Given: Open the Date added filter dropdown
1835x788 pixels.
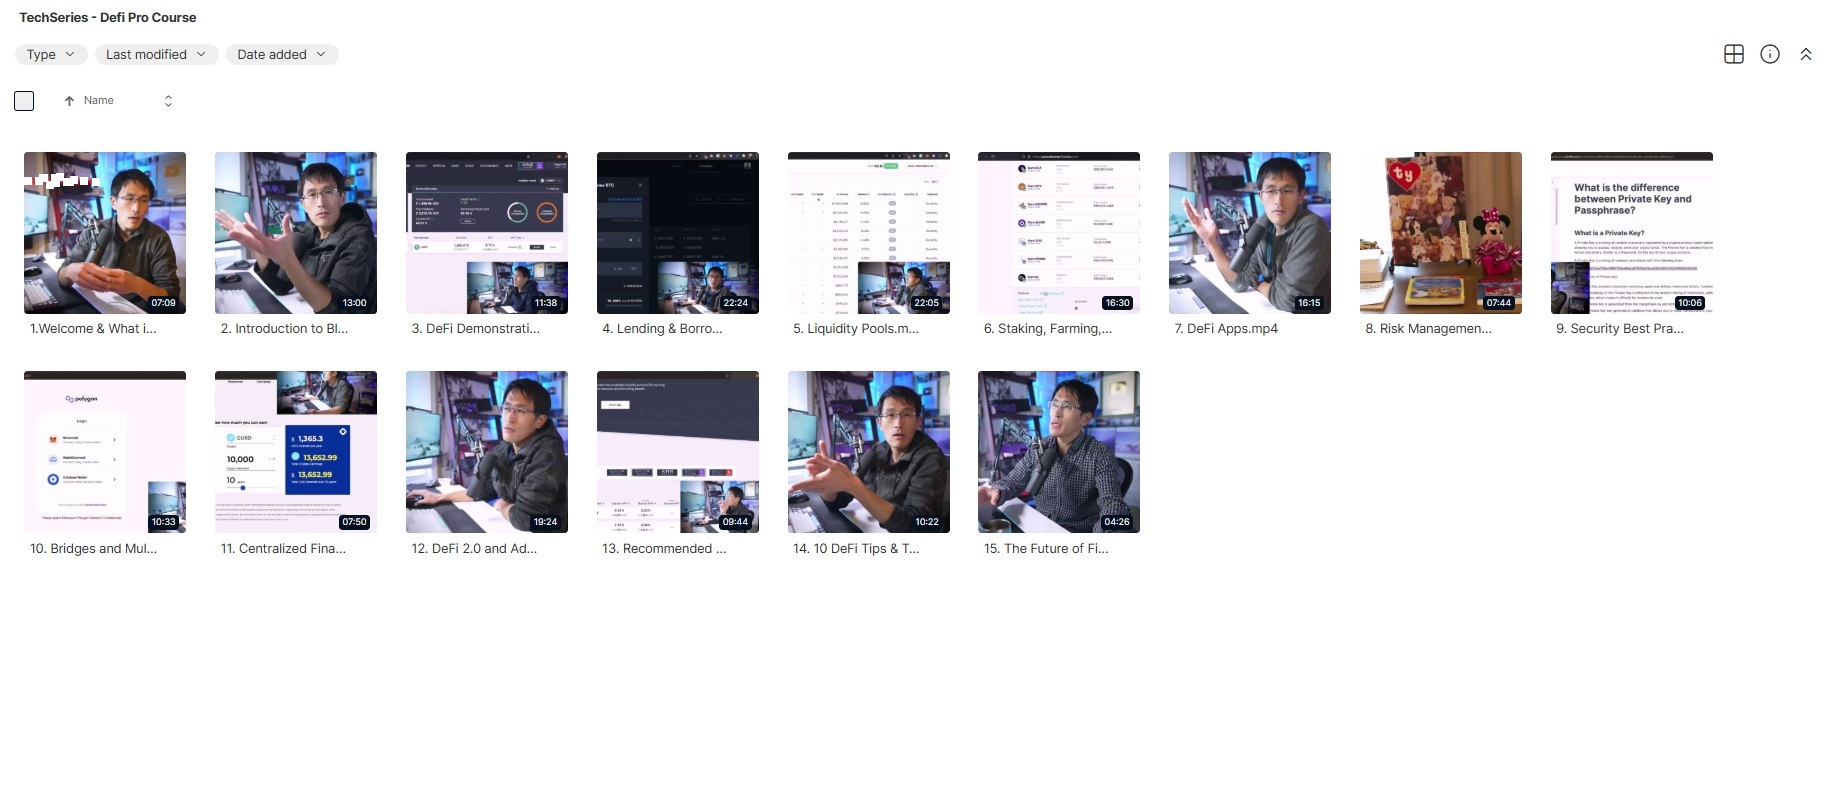Looking at the screenshot, I should [281, 54].
